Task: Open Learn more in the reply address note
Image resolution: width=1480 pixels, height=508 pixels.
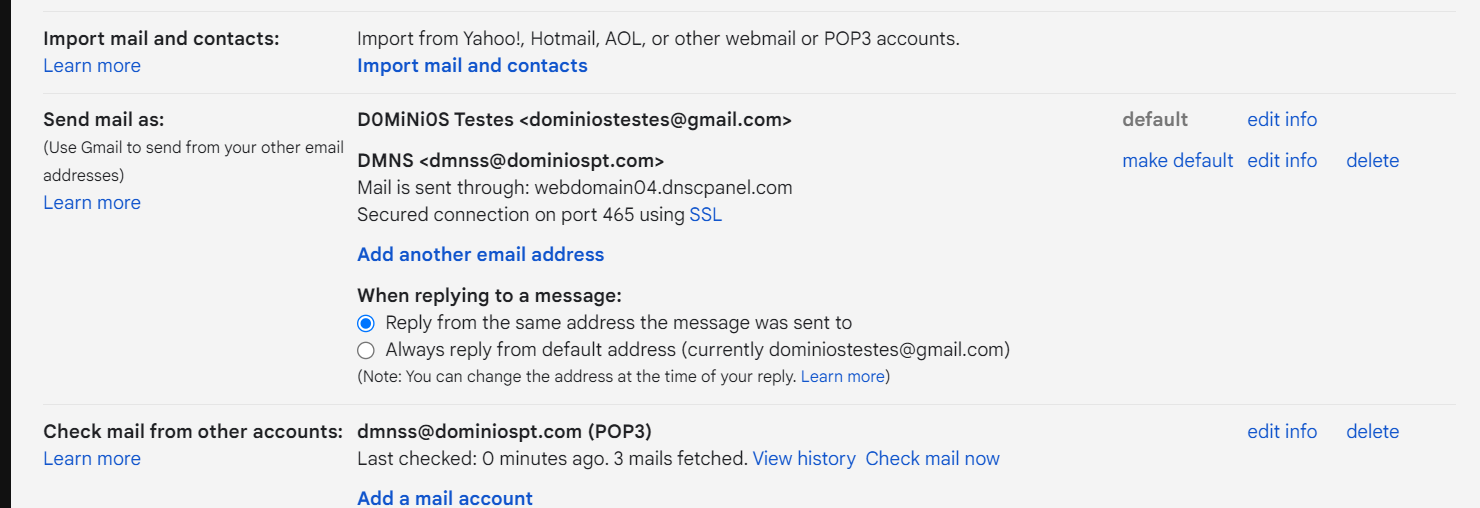Action: (842, 377)
